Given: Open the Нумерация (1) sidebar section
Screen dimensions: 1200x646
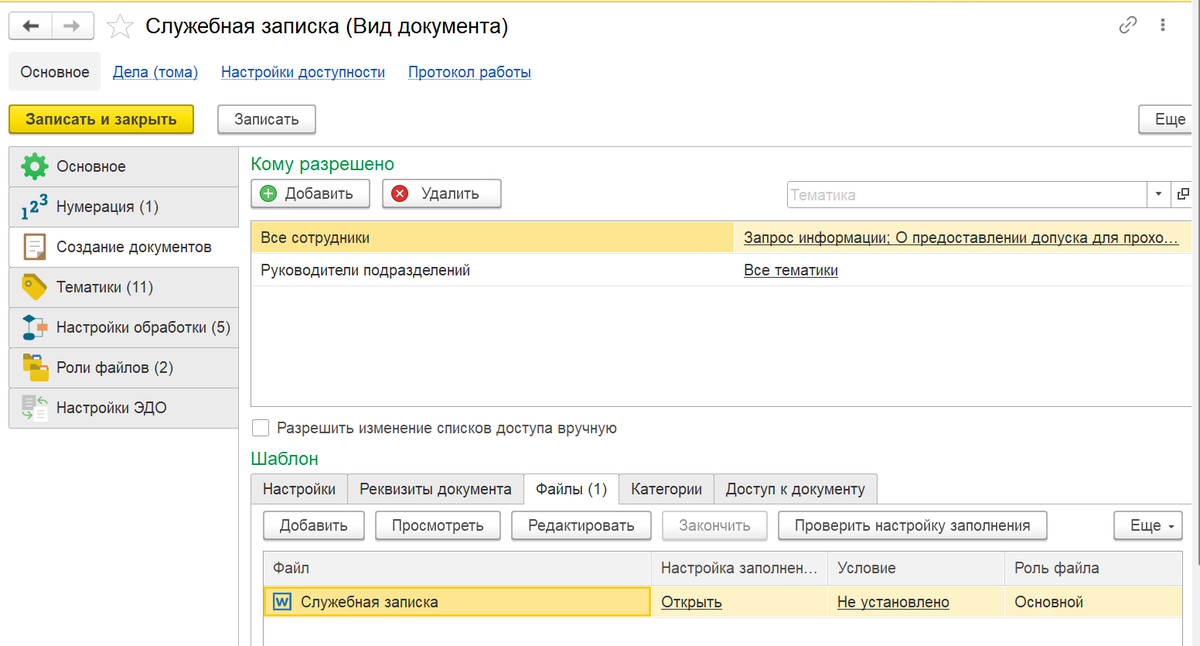Looking at the screenshot, I should (123, 207).
